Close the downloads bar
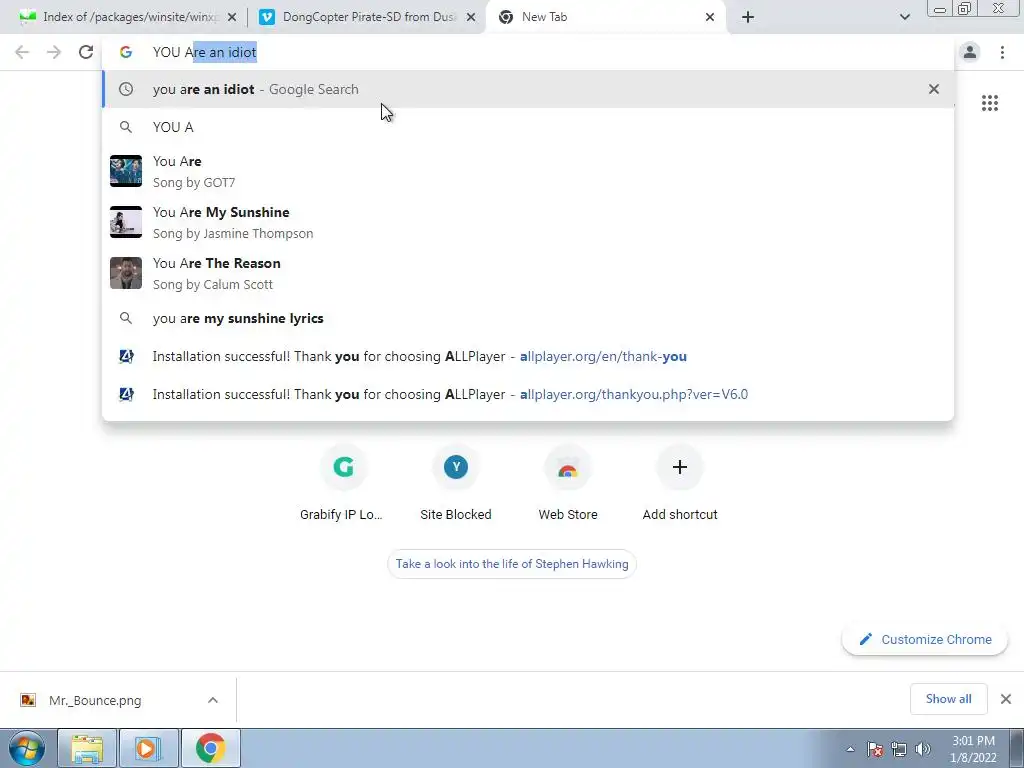The height and width of the screenshot is (768, 1024). (1006, 699)
